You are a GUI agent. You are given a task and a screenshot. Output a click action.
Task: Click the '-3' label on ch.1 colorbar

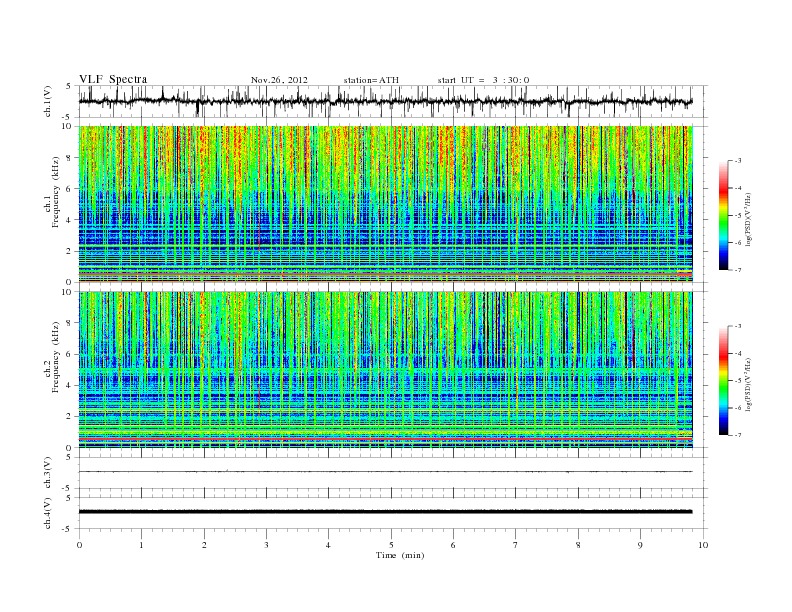point(738,161)
